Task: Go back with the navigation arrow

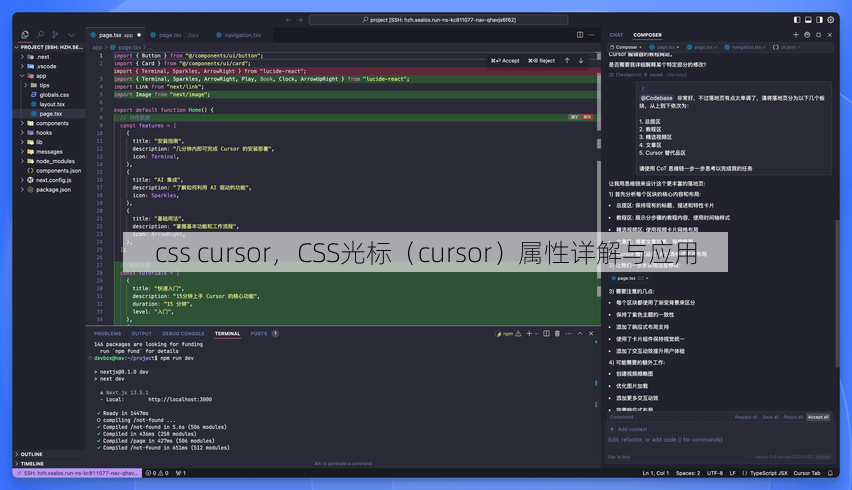Action: point(289,20)
